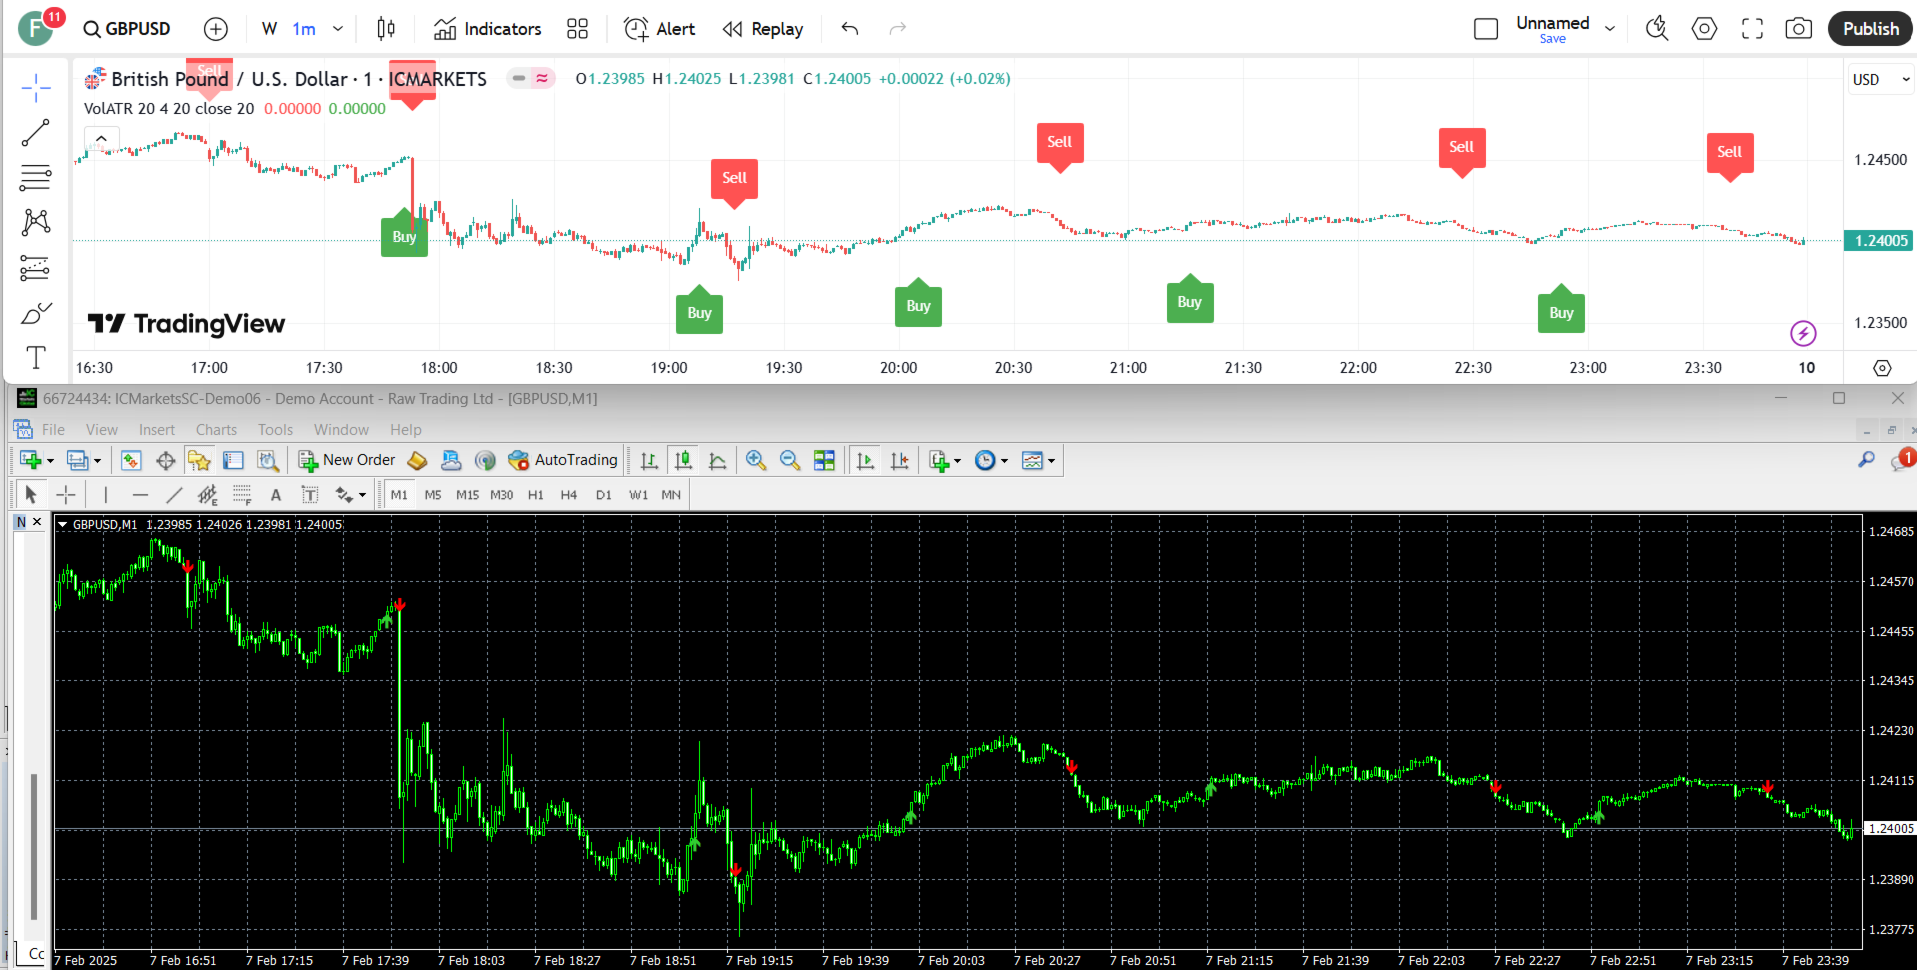Viewport: 1917px width, 970px height.
Task: Activate the M1 timeframe button
Action: point(399,494)
